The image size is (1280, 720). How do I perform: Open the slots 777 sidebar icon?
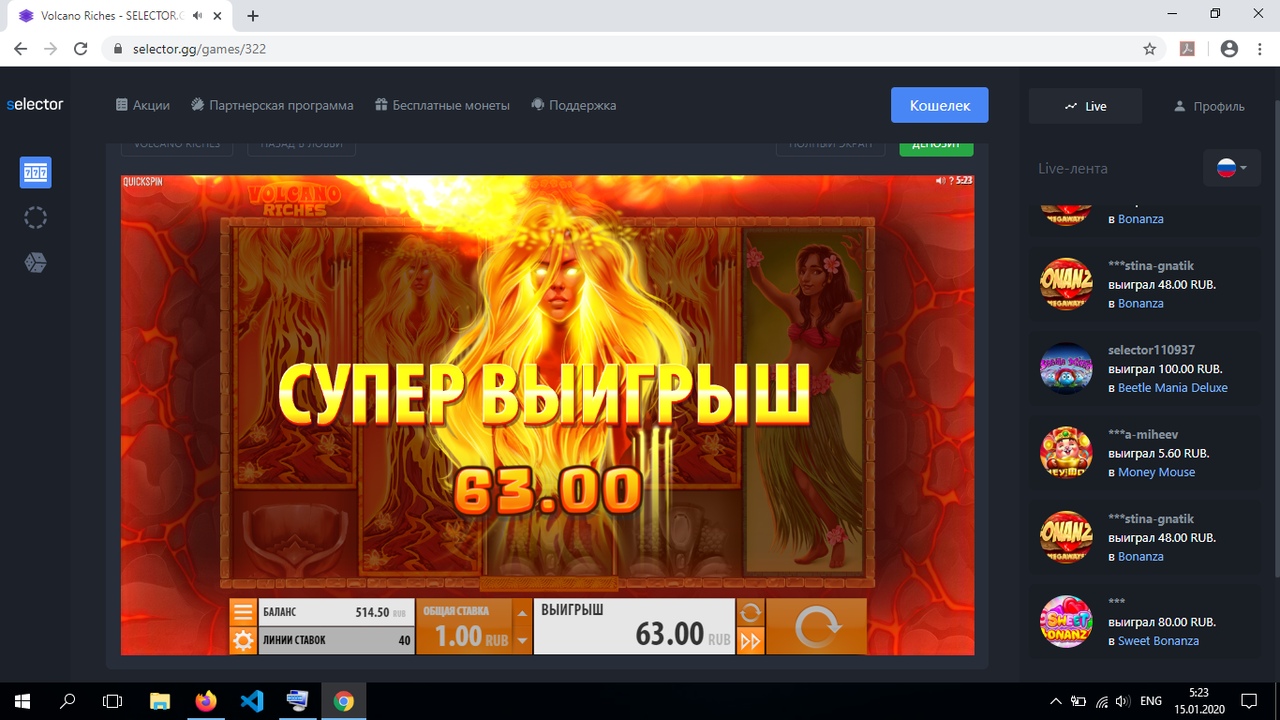point(35,173)
